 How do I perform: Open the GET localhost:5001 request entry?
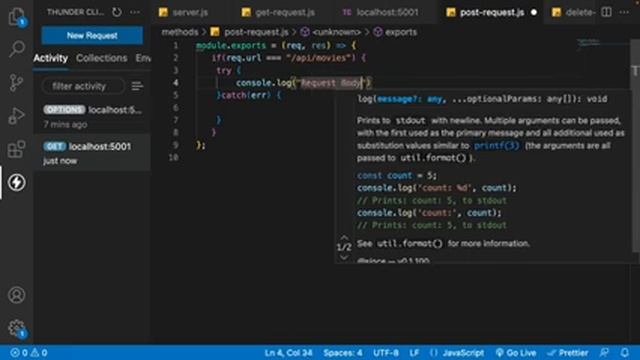pos(92,153)
